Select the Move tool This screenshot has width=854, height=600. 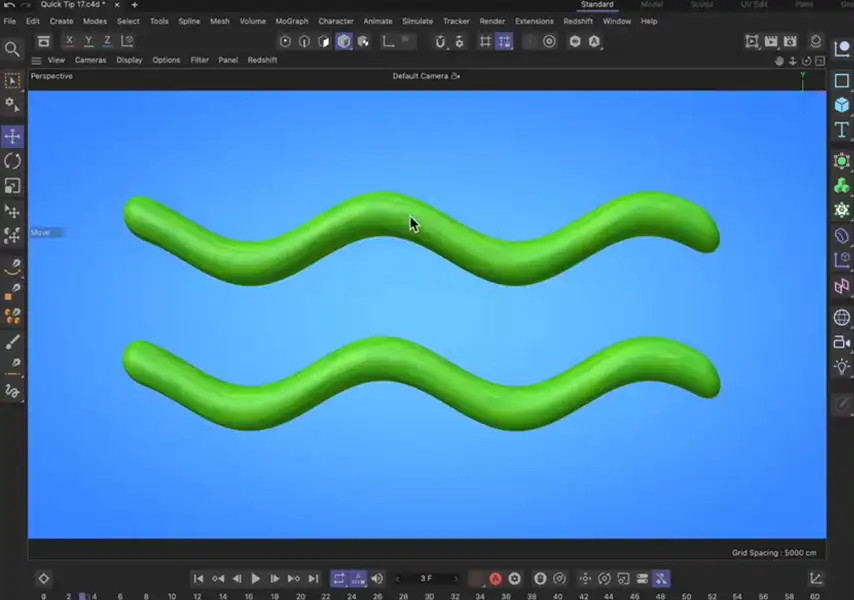(13, 136)
